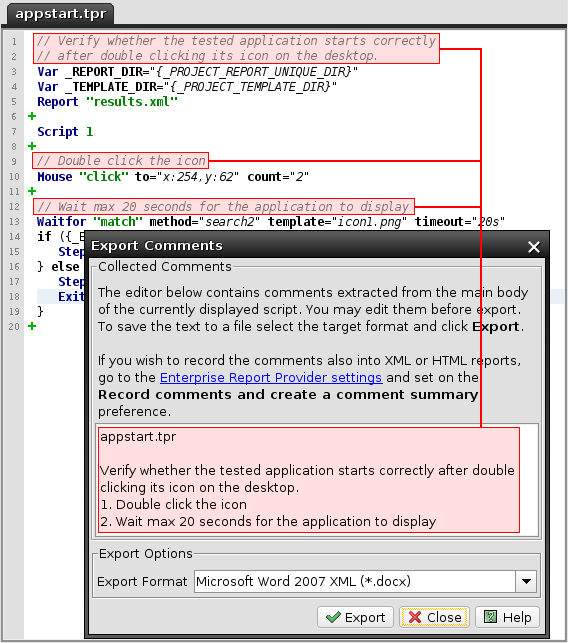The image size is (568, 643).
Task: Click the green plus marker below line 5
Action: 32,116
